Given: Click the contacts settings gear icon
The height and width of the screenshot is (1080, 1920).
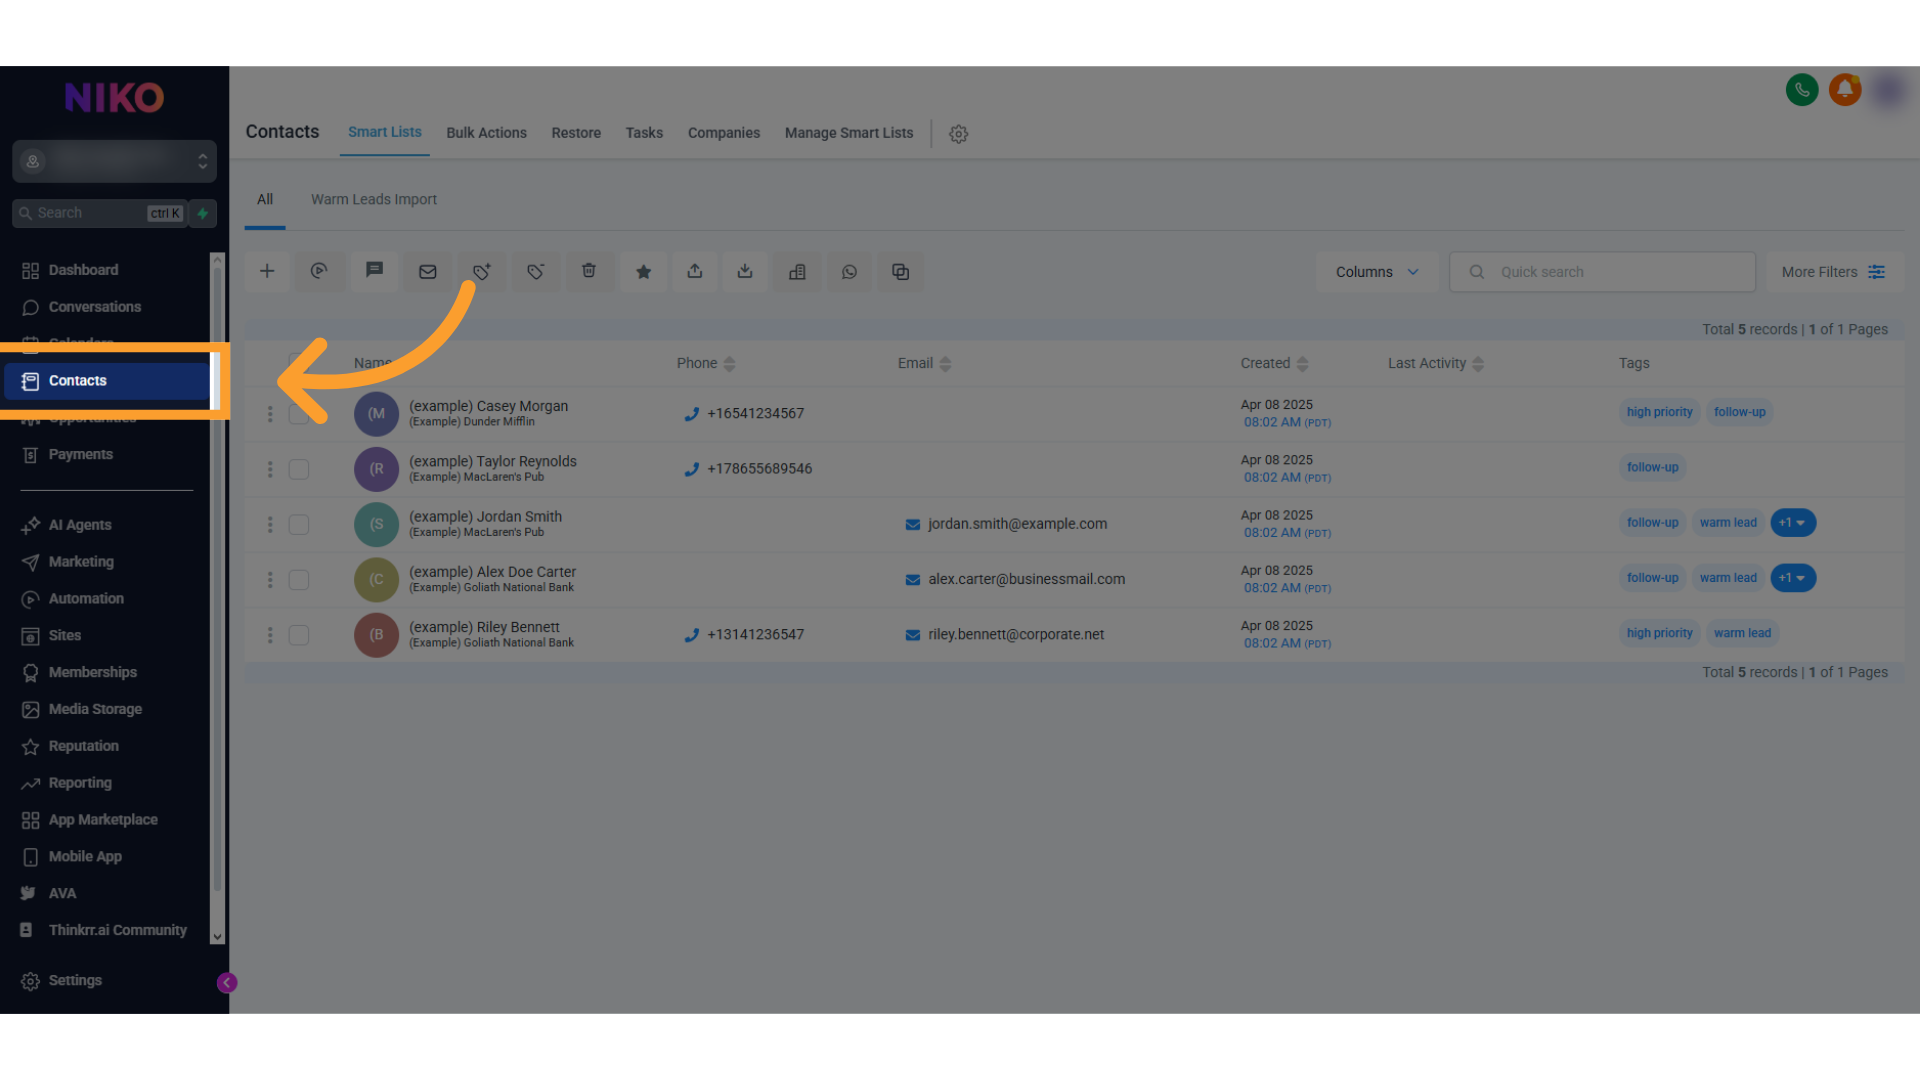Looking at the screenshot, I should point(958,134).
